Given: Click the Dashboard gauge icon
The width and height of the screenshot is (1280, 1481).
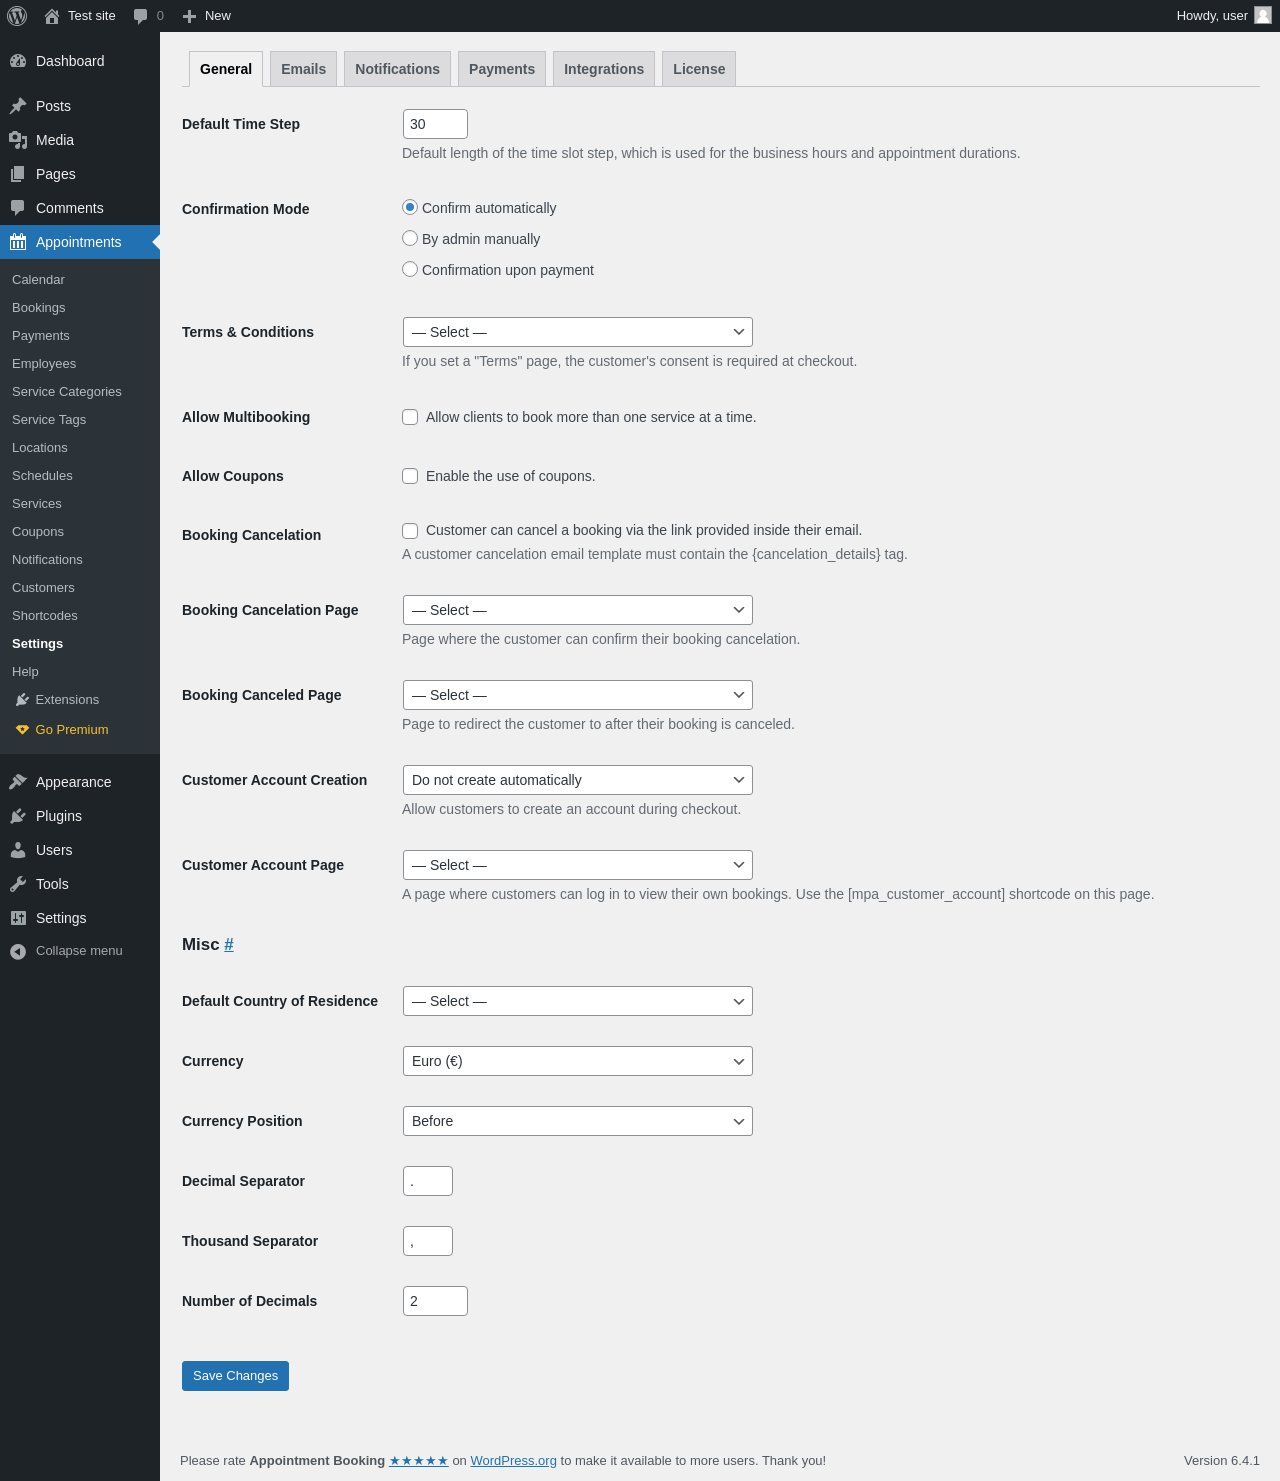Looking at the screenshot, I should 18,61.
